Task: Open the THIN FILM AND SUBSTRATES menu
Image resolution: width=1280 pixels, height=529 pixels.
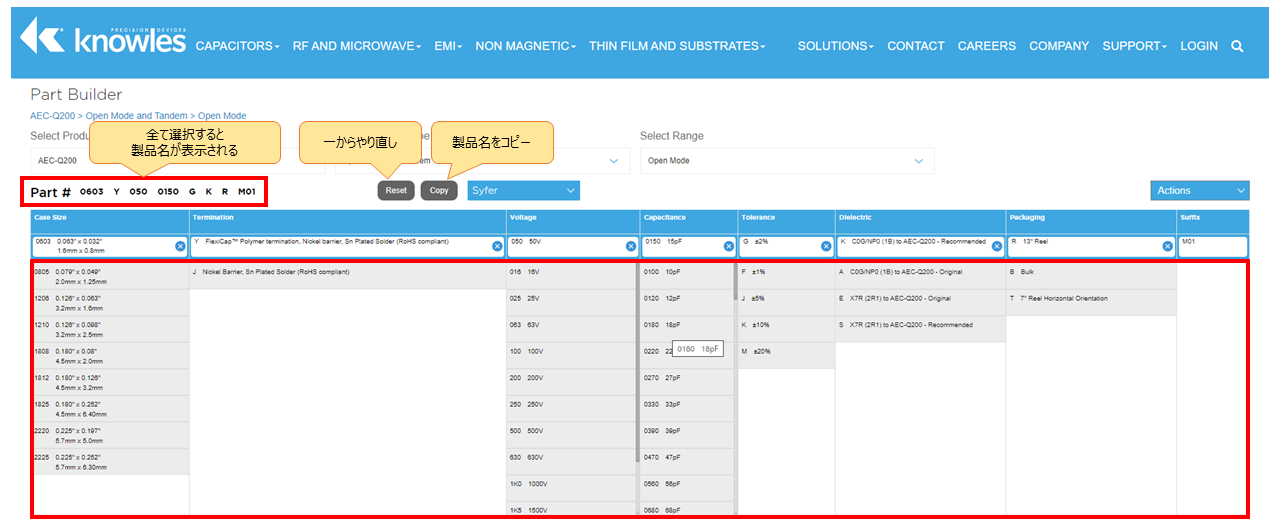Action: 677,46
